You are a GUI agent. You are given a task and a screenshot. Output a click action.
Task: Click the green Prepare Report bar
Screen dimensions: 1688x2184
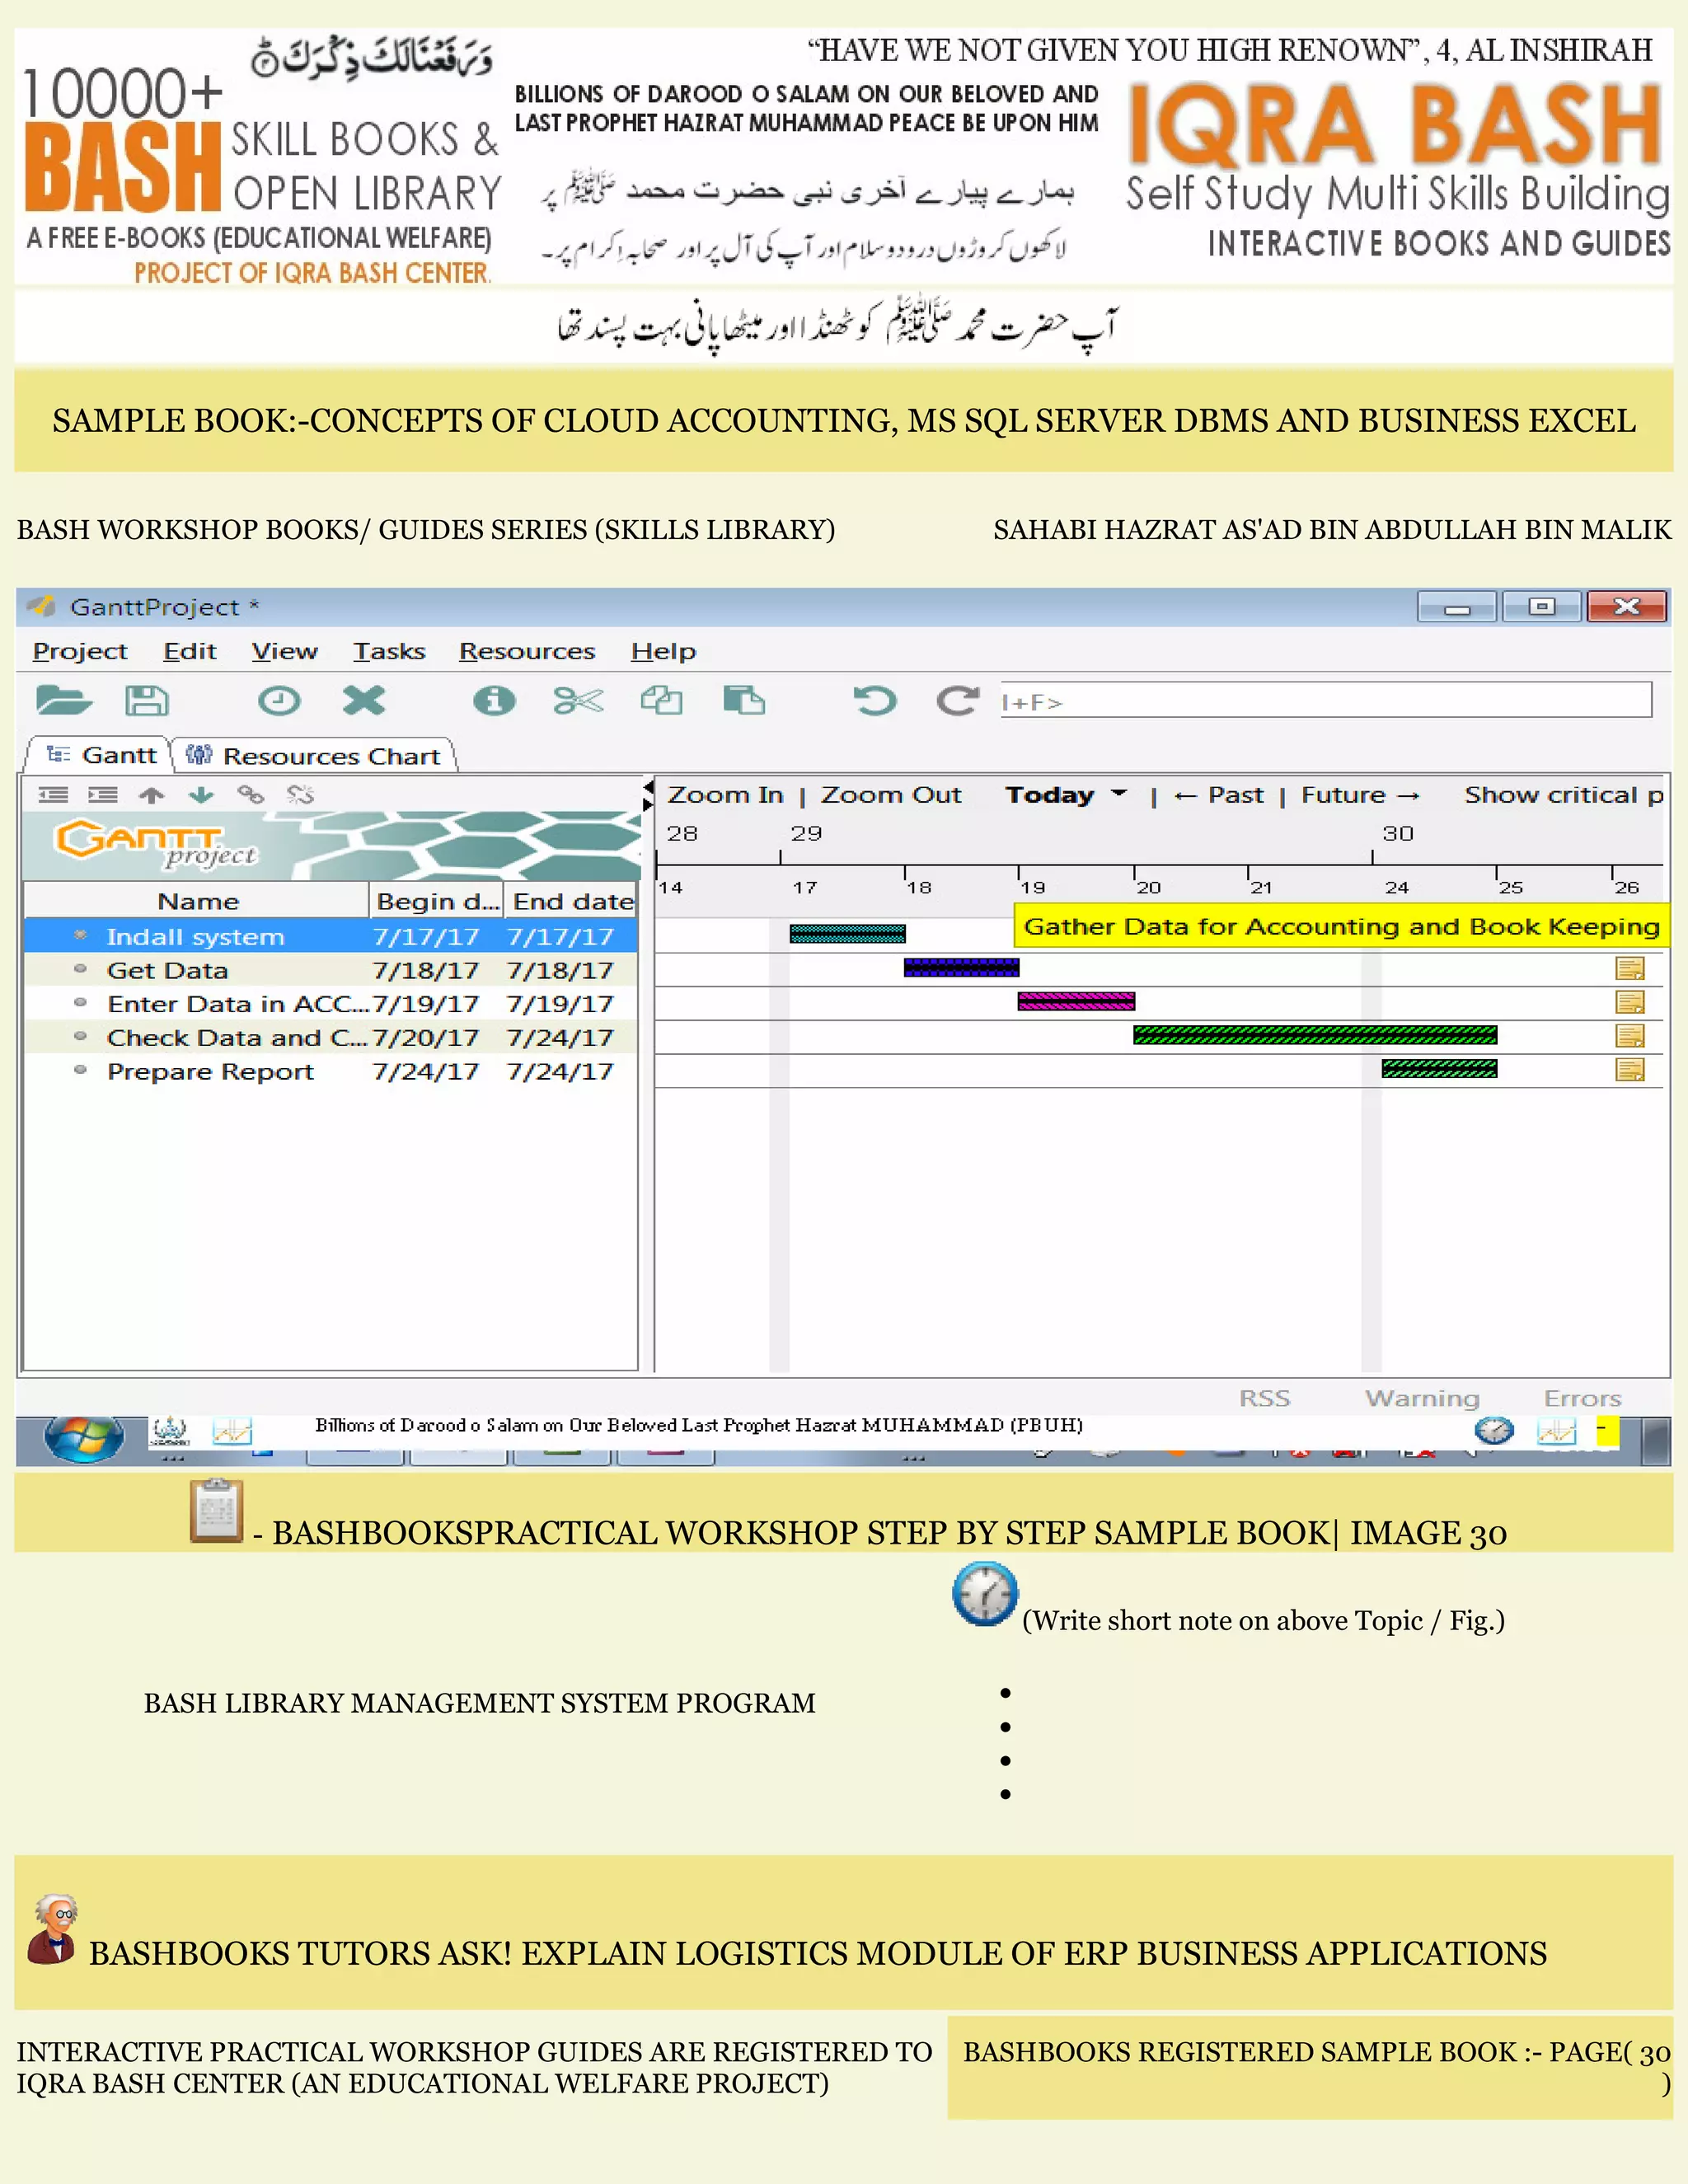(x=1439, y=1069)
